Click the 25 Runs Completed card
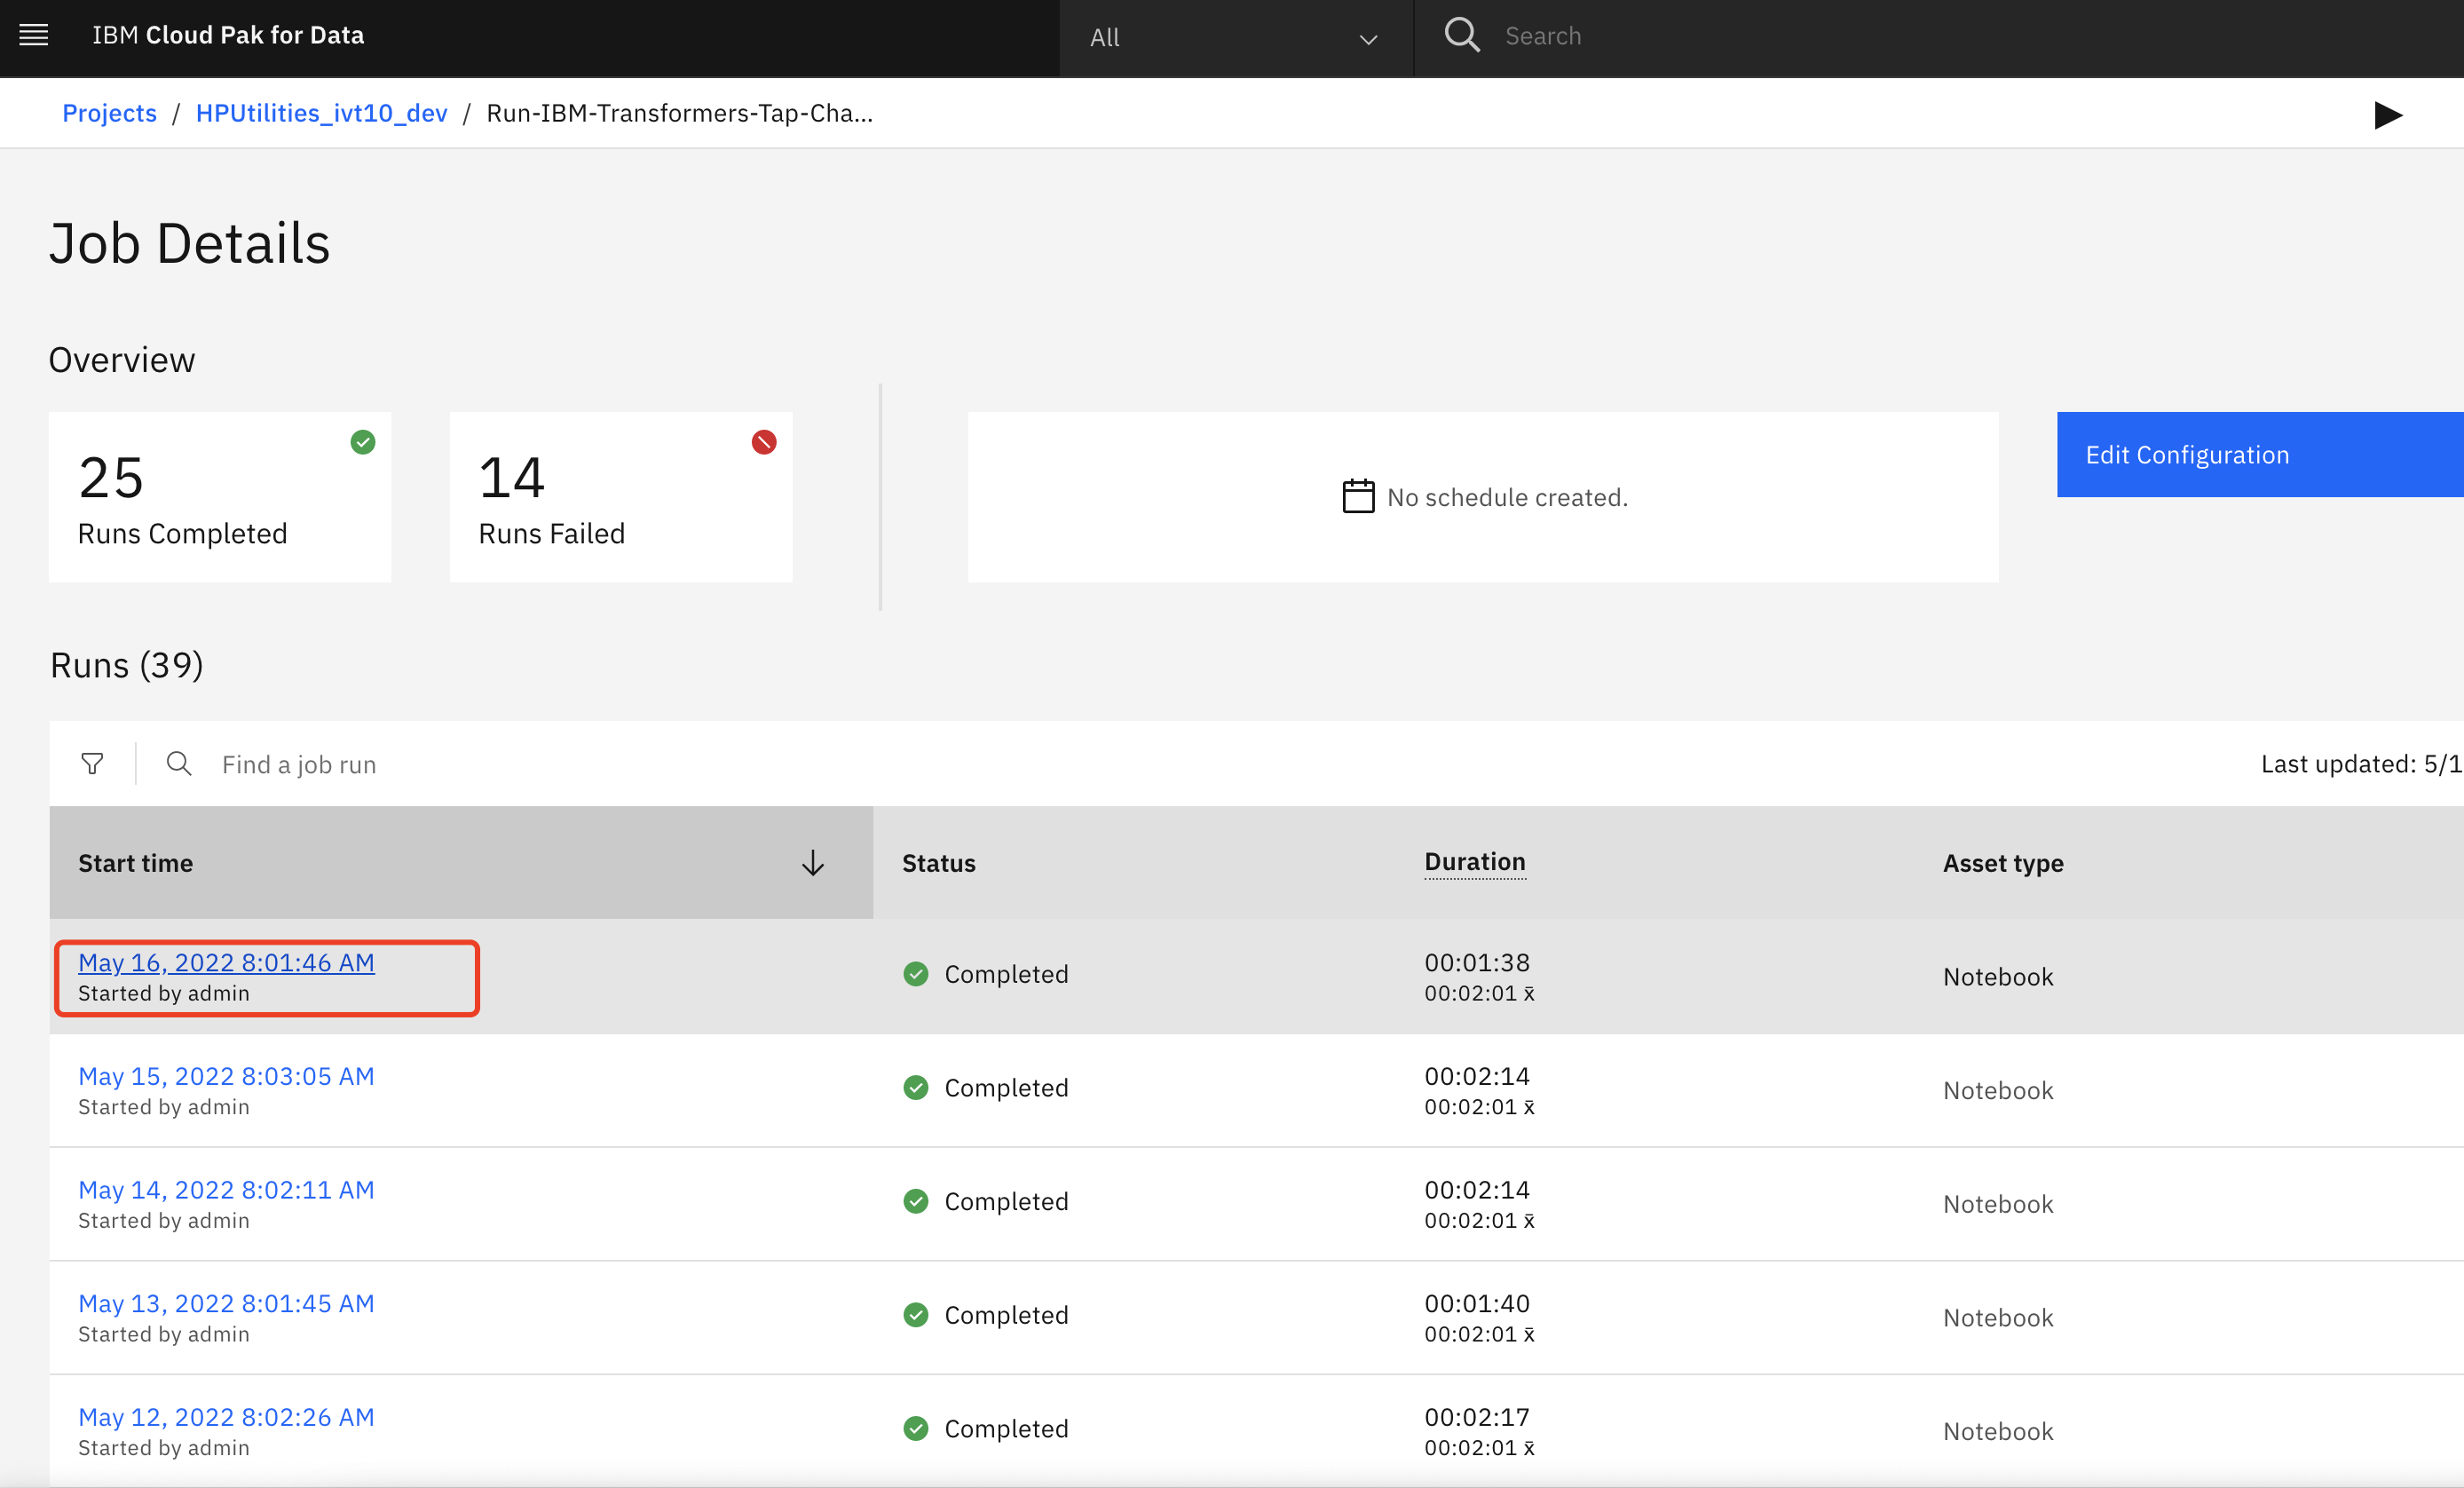 pyautogui.click(x=220, y=497)
